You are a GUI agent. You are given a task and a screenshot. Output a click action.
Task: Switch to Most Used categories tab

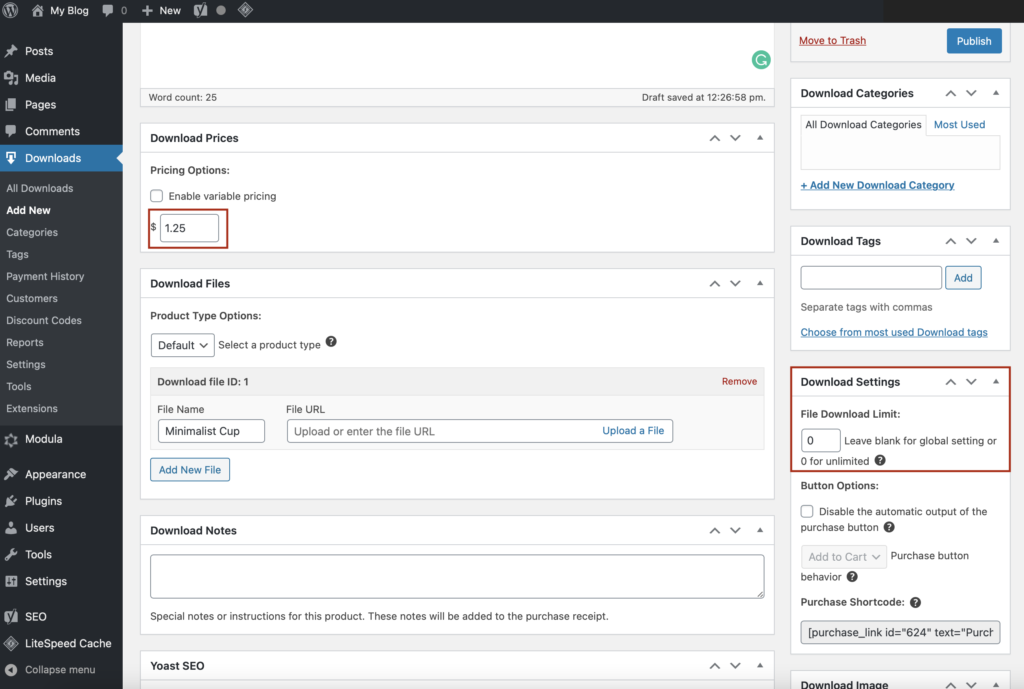pyautogui.click(x=959, y=125)
